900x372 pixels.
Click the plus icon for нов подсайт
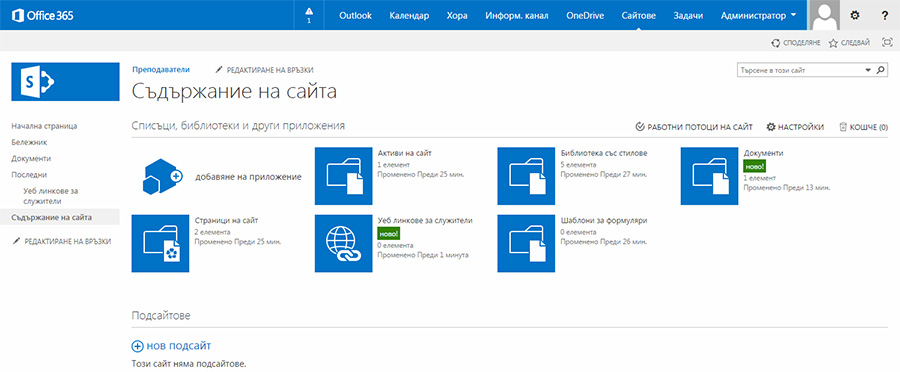coord(138,346)
